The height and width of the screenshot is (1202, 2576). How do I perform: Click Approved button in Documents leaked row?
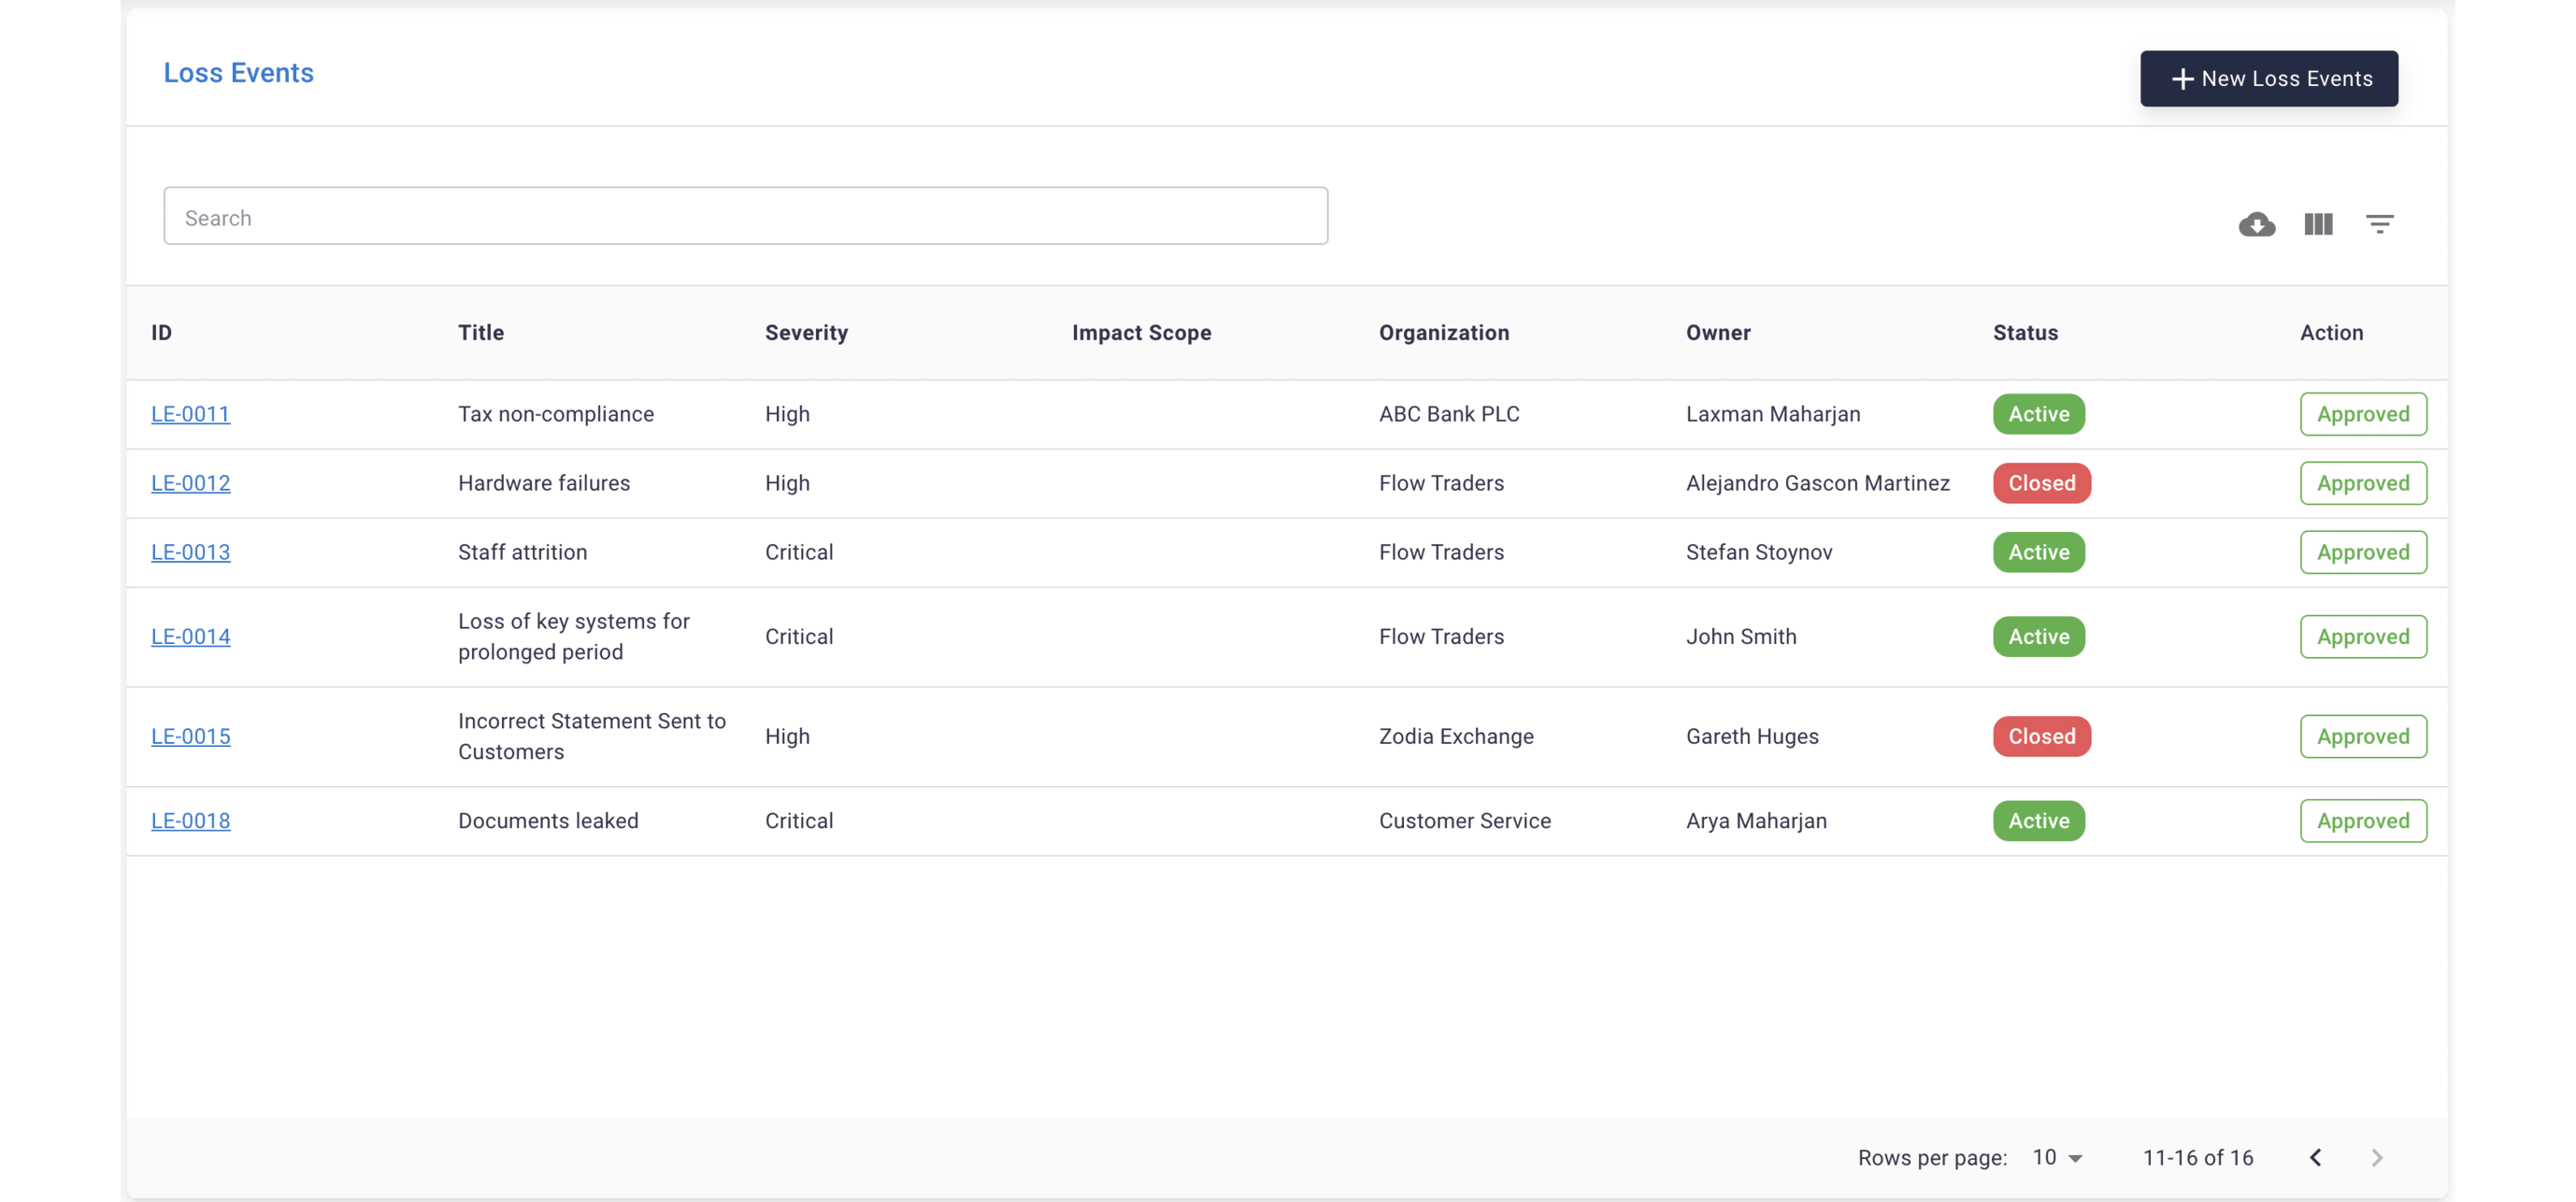point(2362,821)
